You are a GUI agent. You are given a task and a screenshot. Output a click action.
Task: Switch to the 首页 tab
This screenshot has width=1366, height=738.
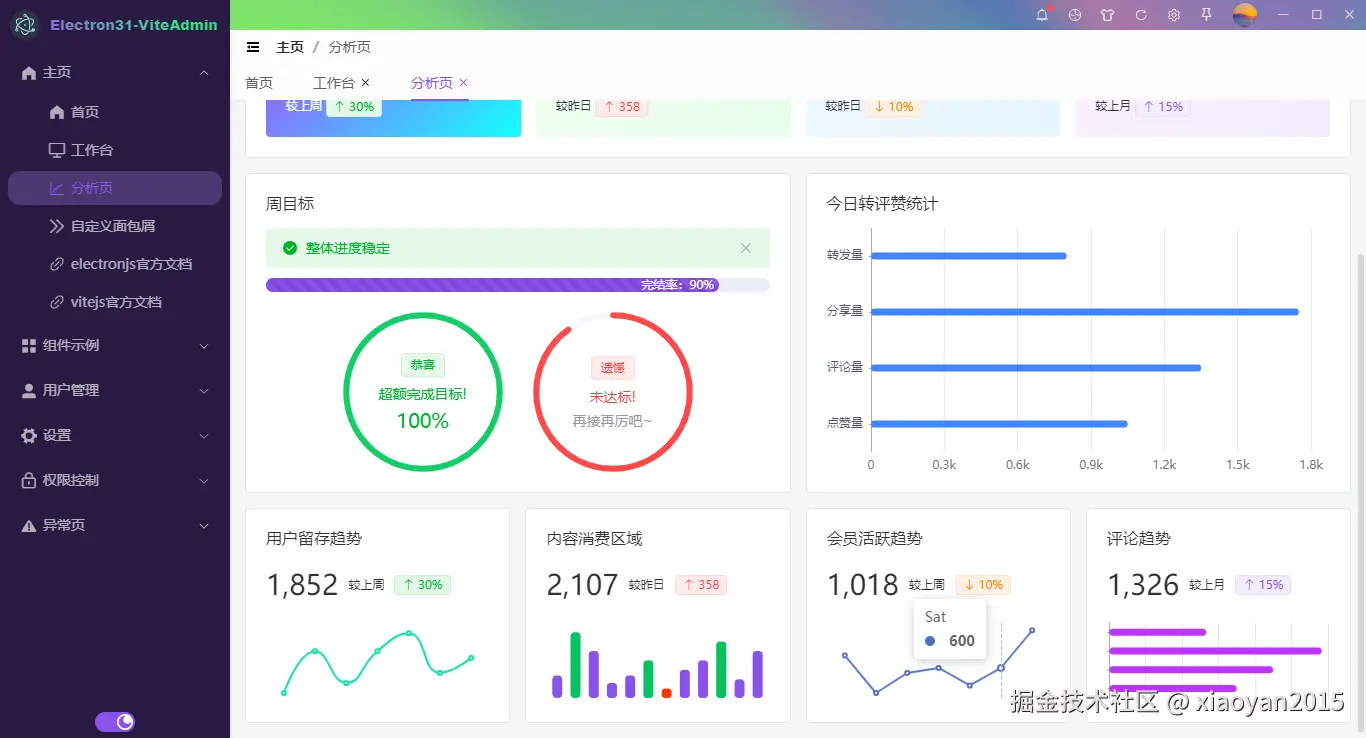pos(258,82)
